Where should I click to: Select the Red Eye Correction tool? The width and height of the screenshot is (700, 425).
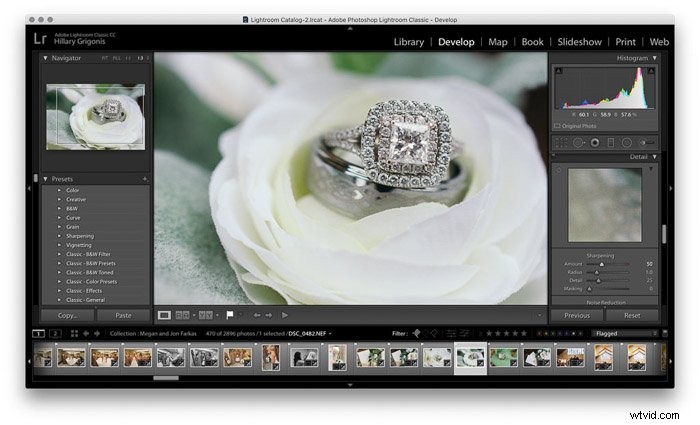(595, 143)
